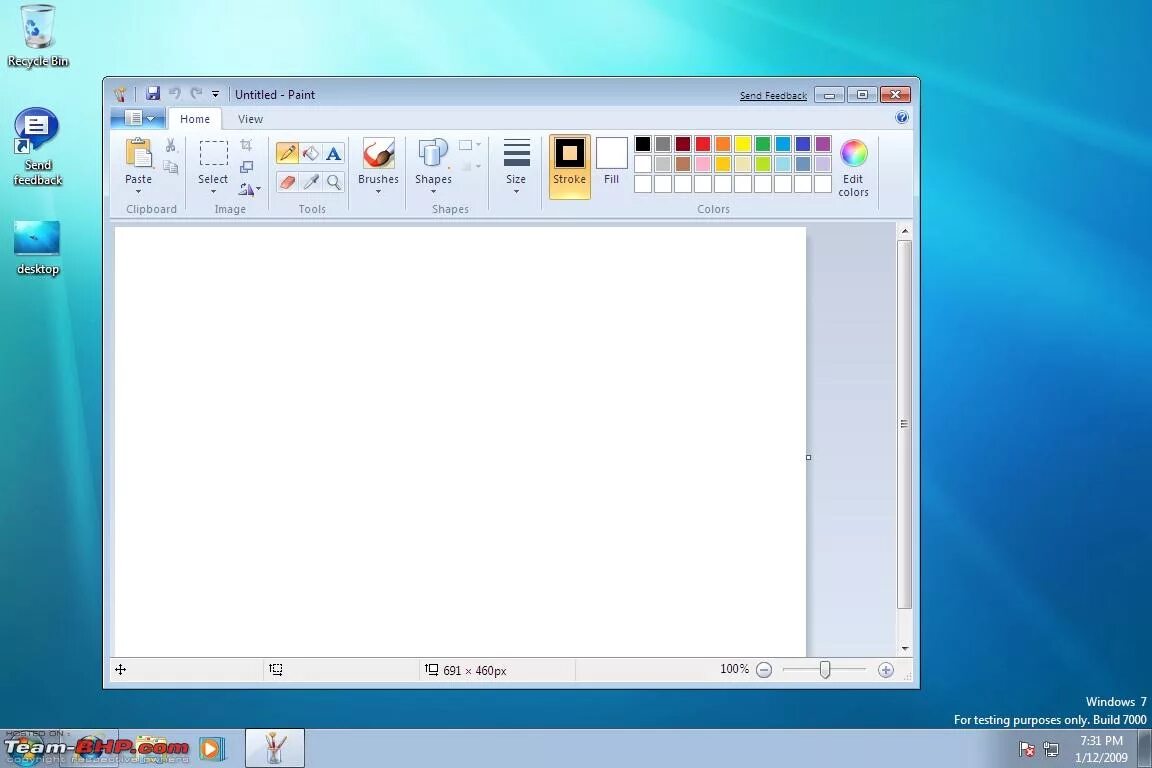Image resolution: width=1152 pixels, height=768 pixels.
Task: Open Paint Help question mark icon
Action: coord(902,118)
